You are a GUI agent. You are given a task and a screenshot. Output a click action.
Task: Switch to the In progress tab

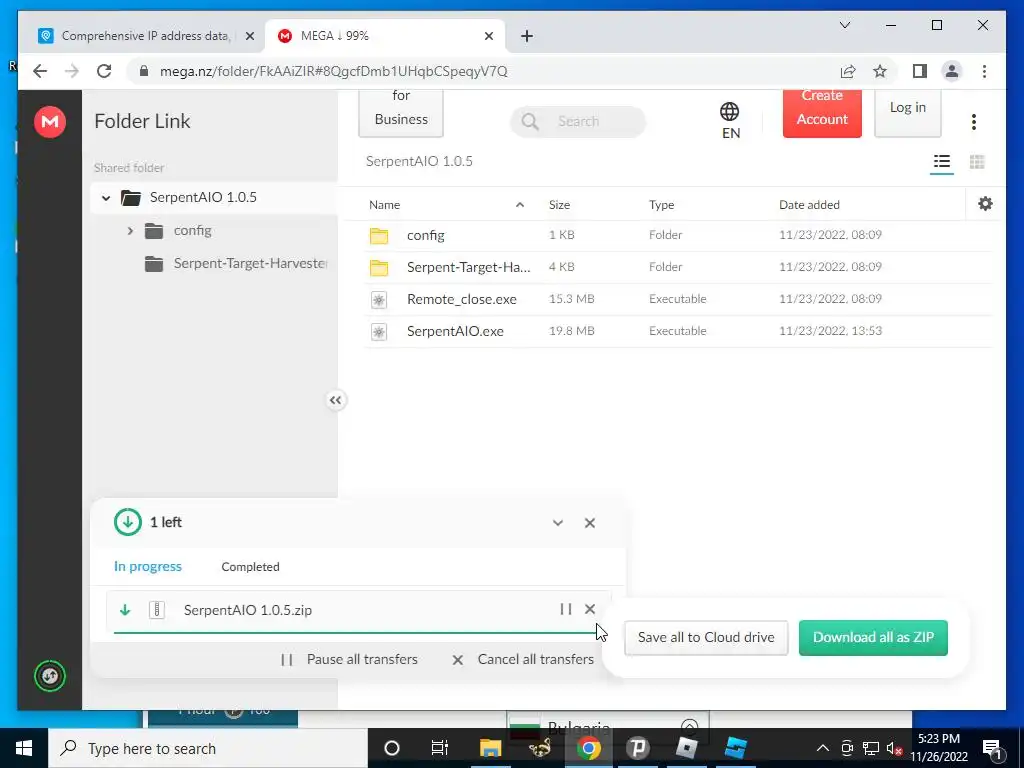(x=148, y=567)
